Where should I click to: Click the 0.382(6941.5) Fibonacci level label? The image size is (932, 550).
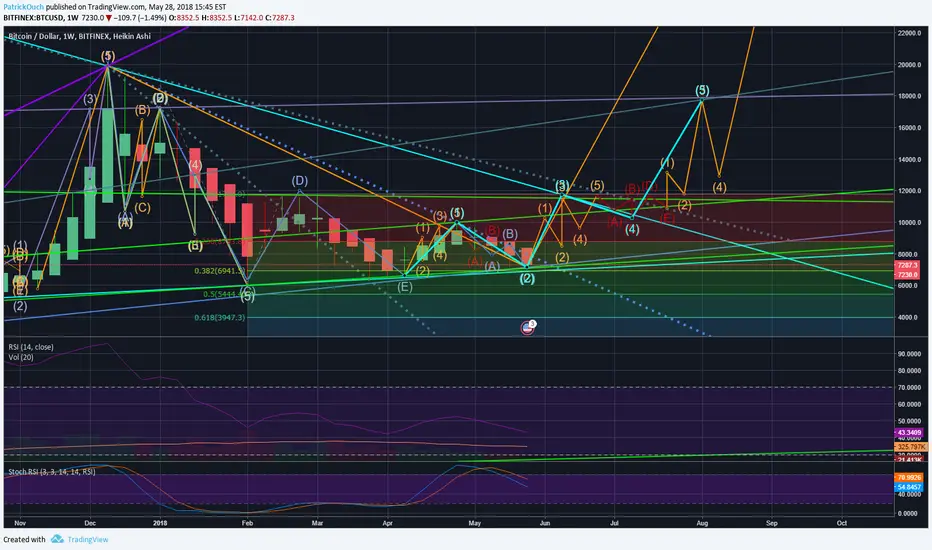(x=219, y=271)
